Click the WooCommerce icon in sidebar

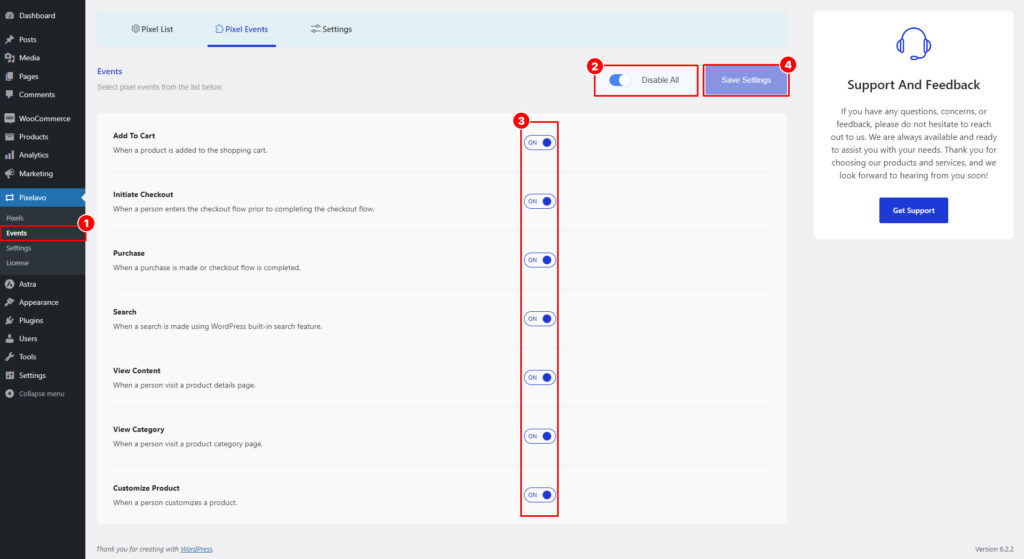[x=9, y=119]
